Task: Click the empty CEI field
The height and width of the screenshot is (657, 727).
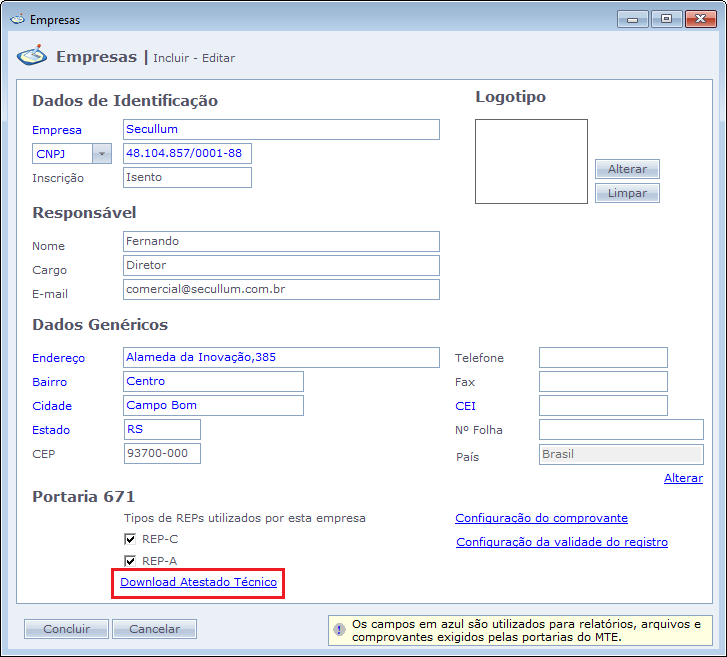Action: [603, 406]
